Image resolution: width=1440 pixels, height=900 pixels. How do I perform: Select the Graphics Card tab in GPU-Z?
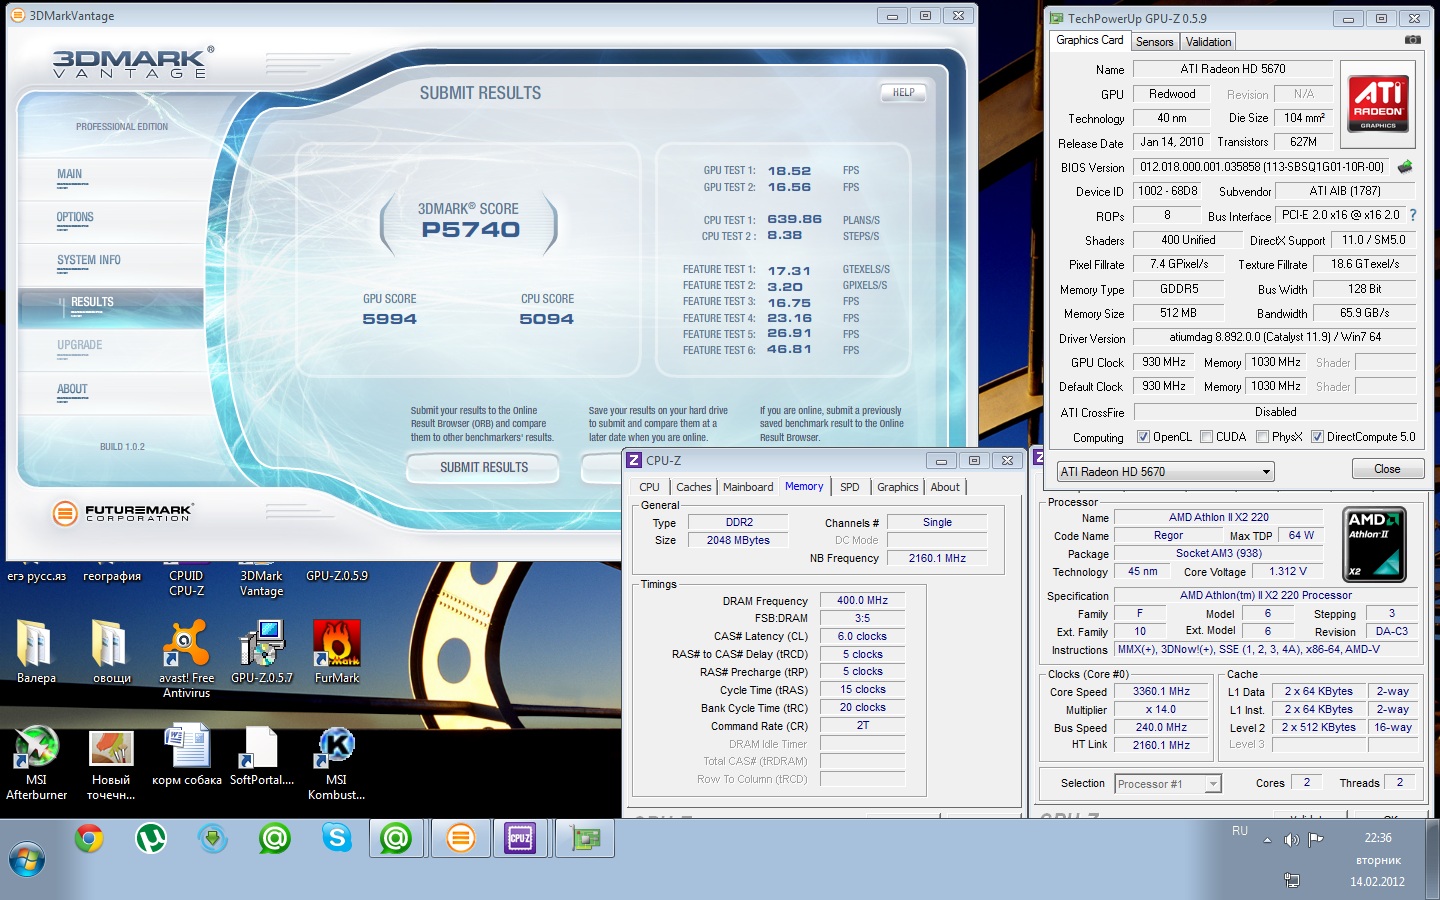pos(1089,40)
